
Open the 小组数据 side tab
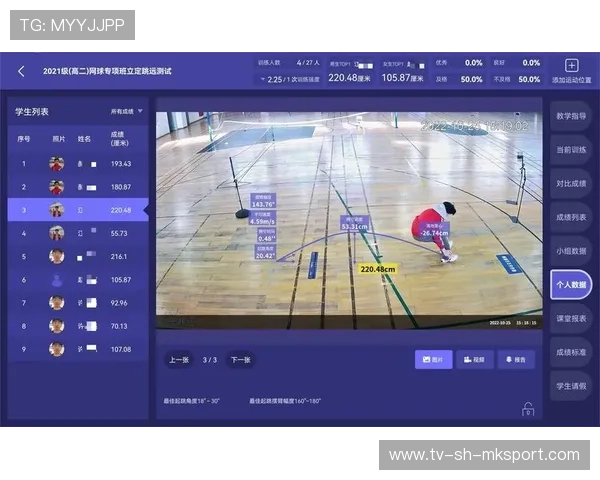point(571,251)
